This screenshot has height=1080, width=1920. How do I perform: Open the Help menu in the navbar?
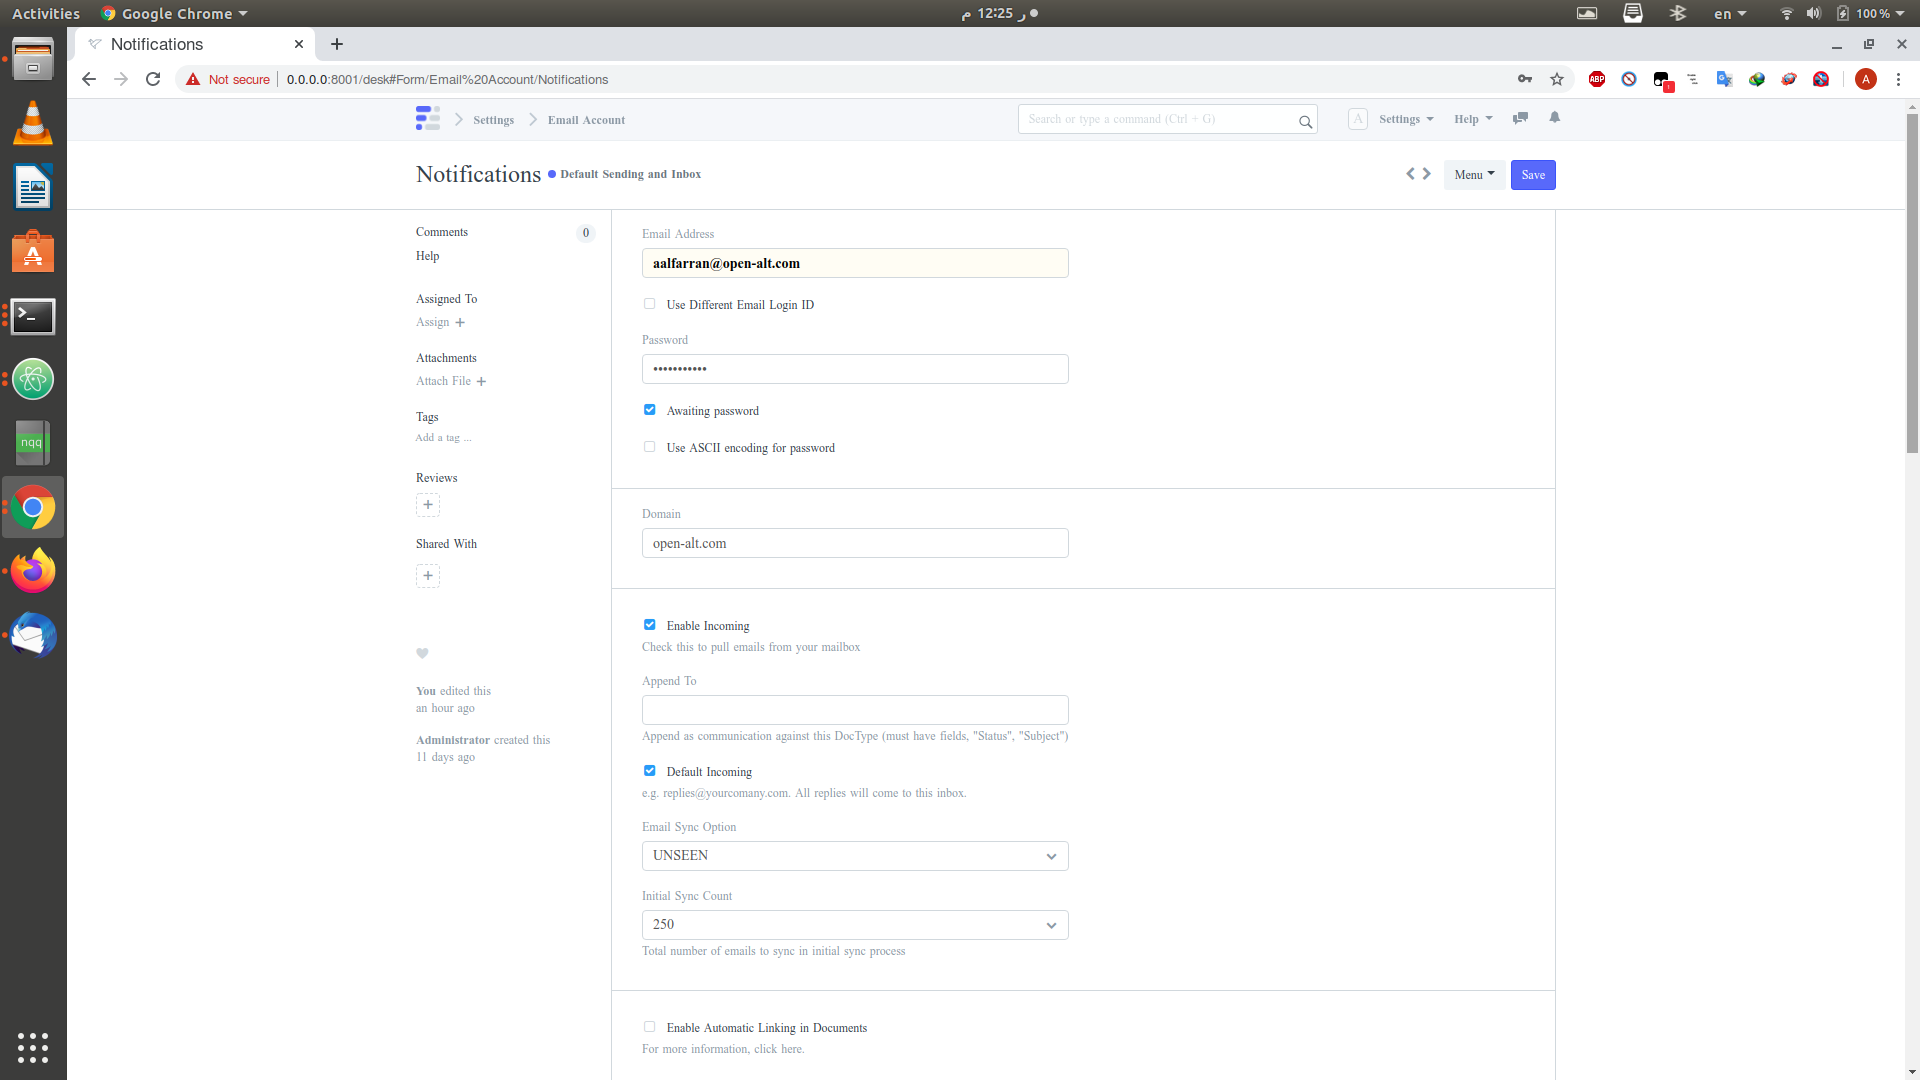(1472, 118)
